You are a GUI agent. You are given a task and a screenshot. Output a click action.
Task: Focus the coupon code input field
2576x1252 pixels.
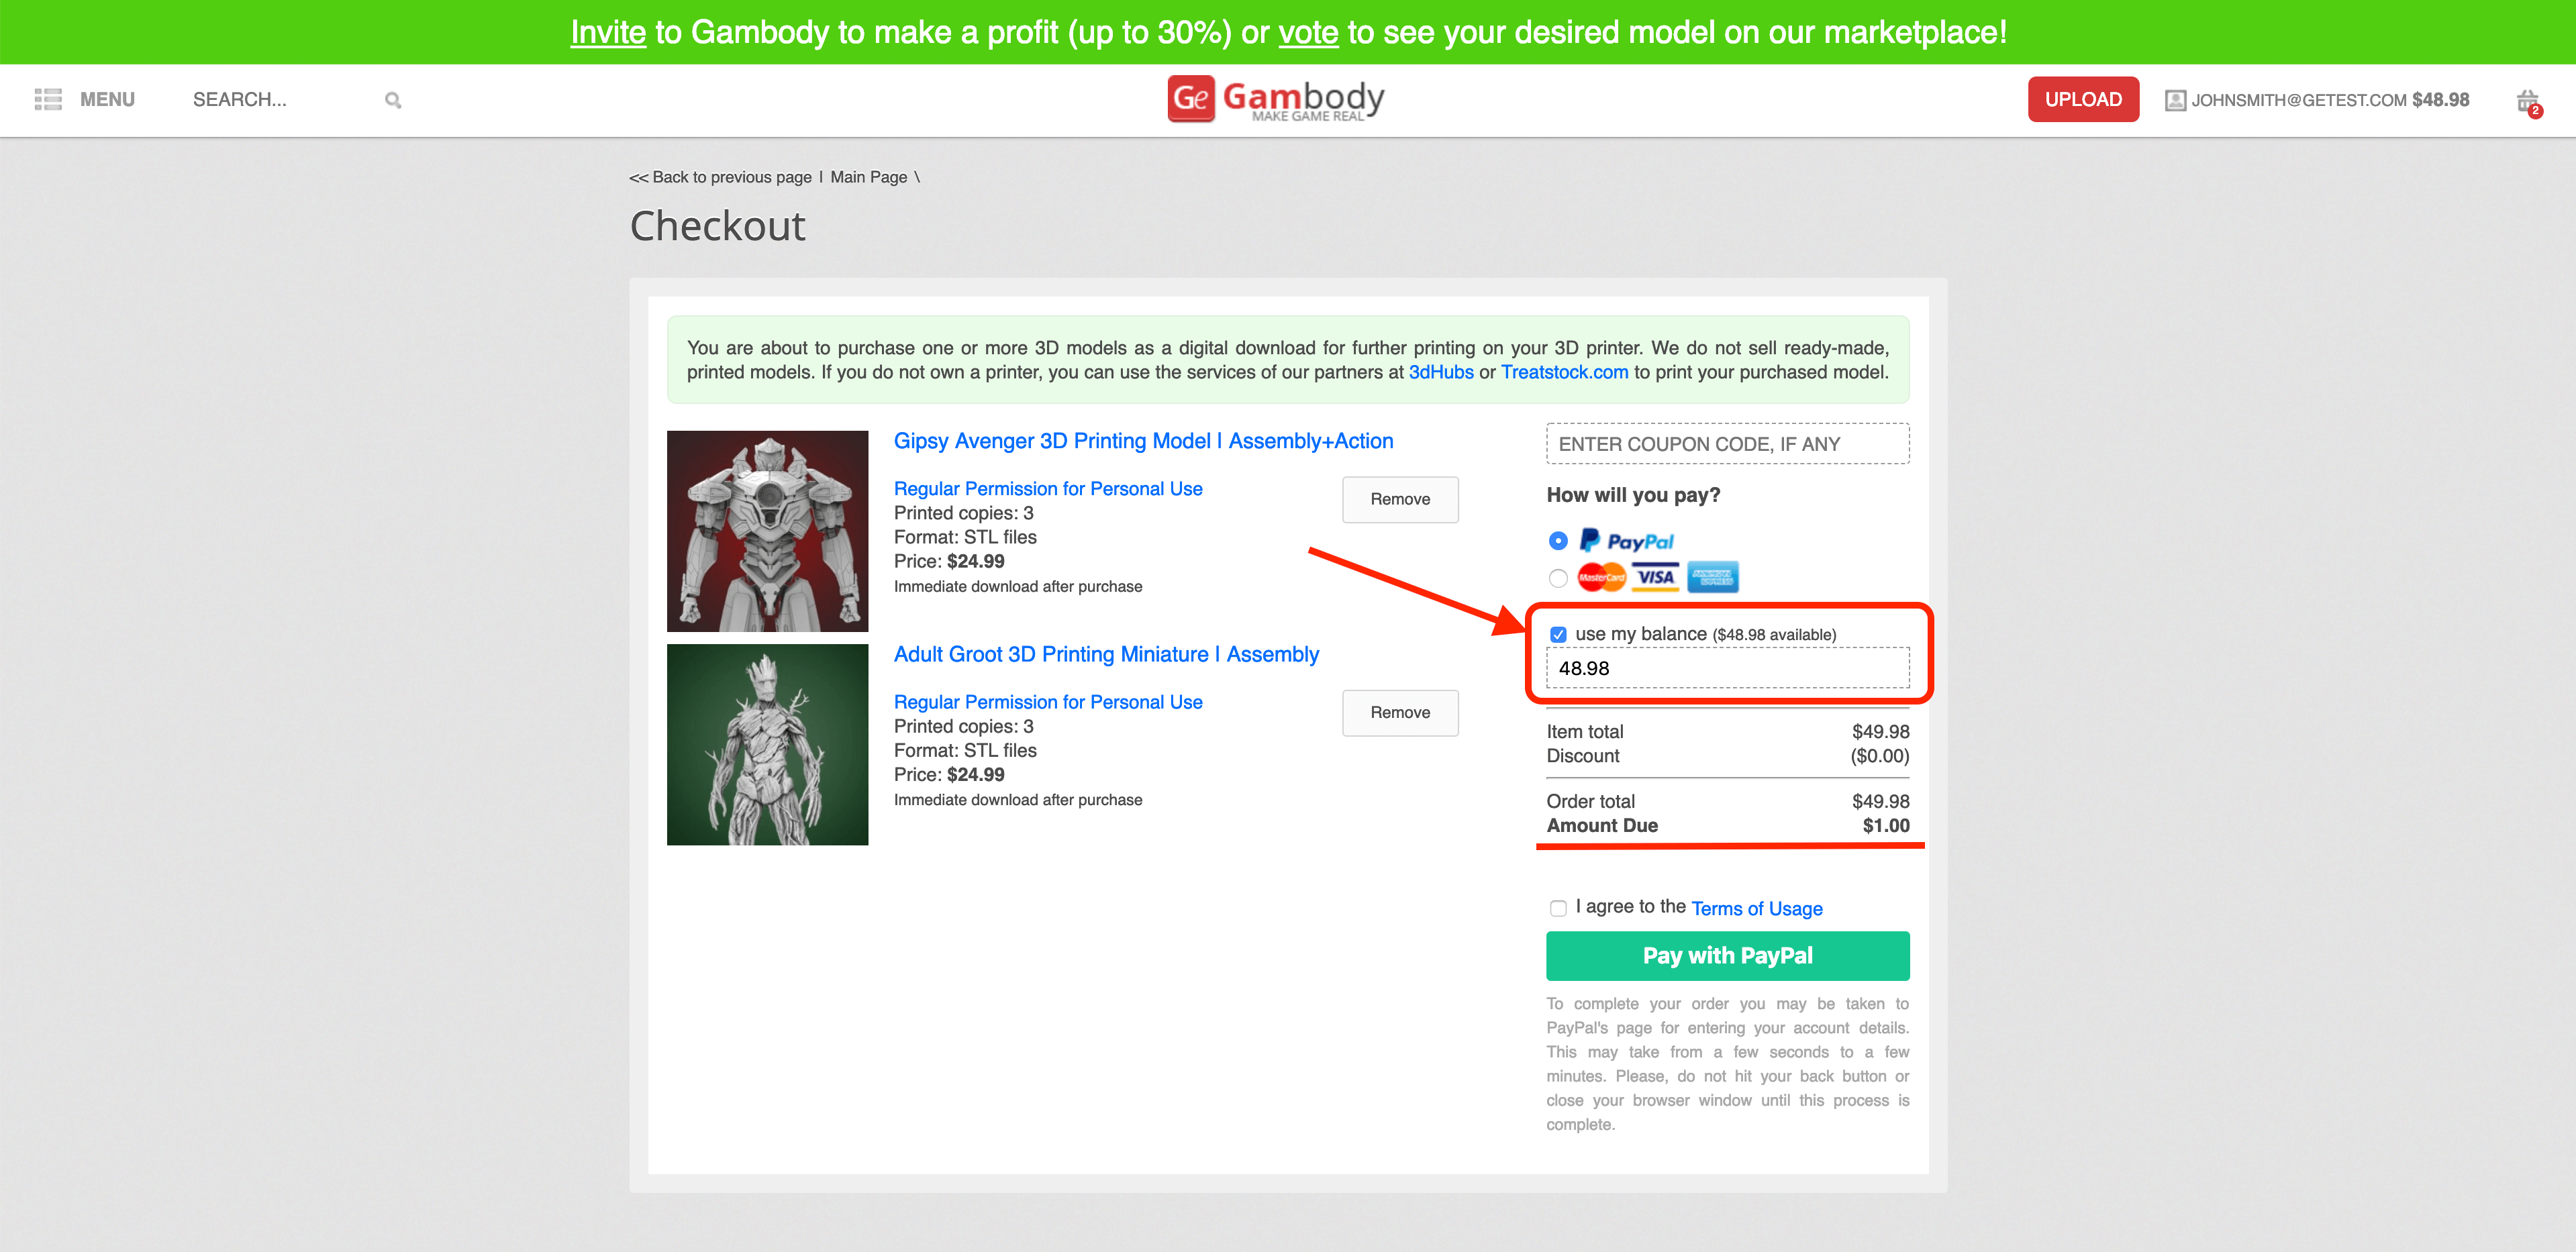pos(1727,444)
